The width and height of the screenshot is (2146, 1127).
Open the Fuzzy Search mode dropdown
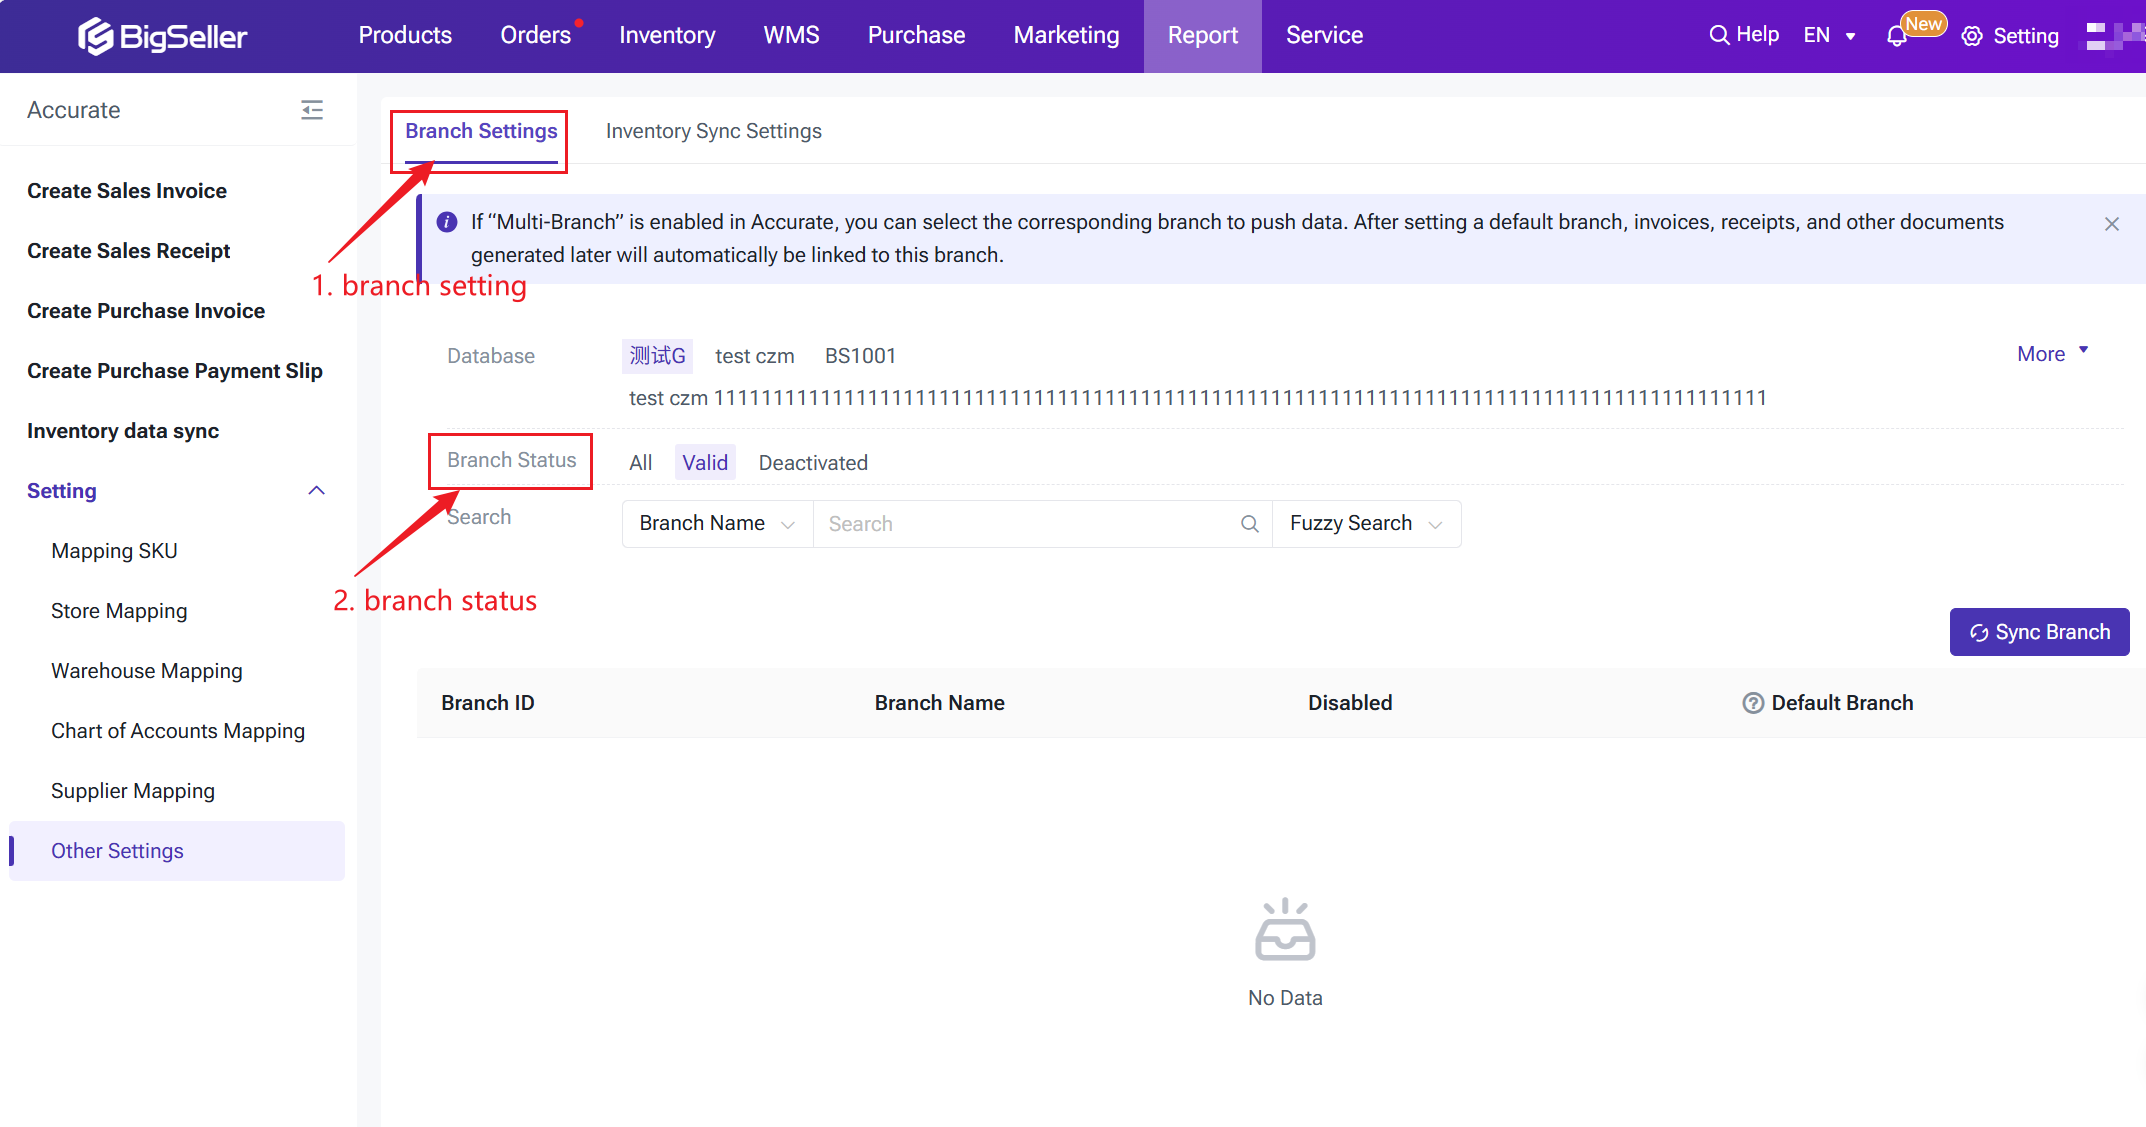tap(1365, 524)
